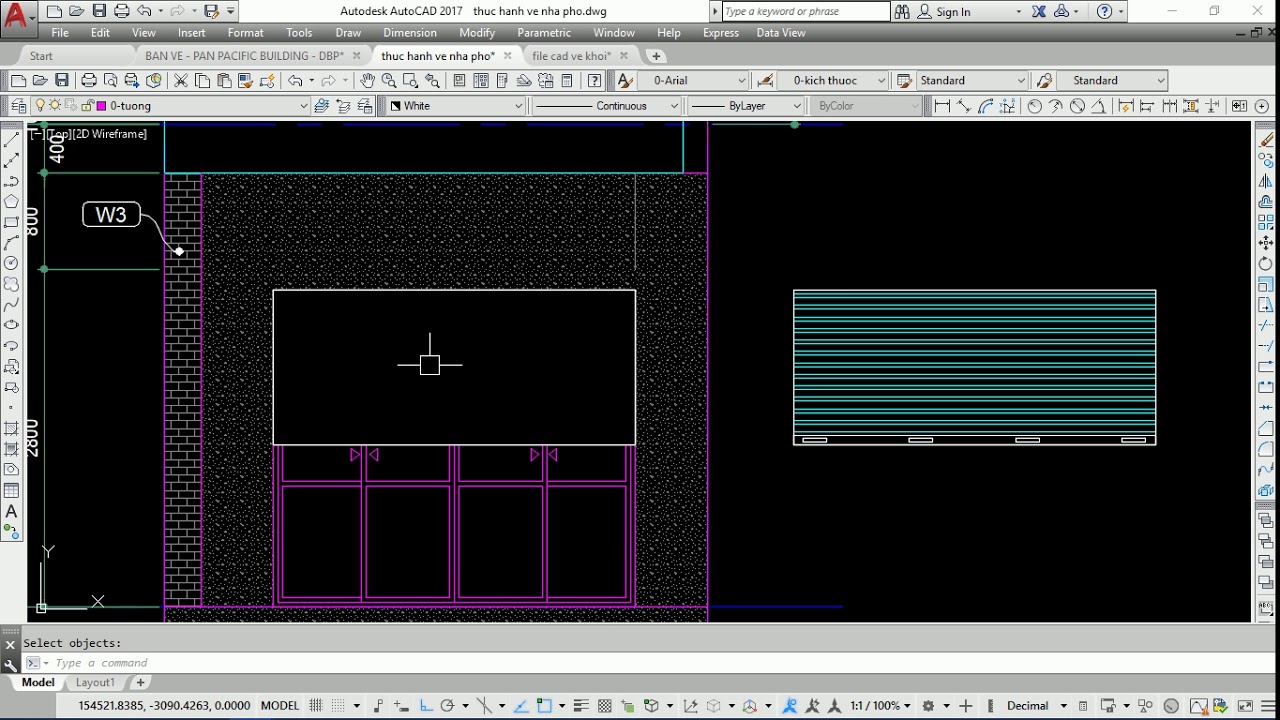Expand the Continuous linetype dropdown
Image resolution: width=1280 pixels, height=720 pixels.
606,106
